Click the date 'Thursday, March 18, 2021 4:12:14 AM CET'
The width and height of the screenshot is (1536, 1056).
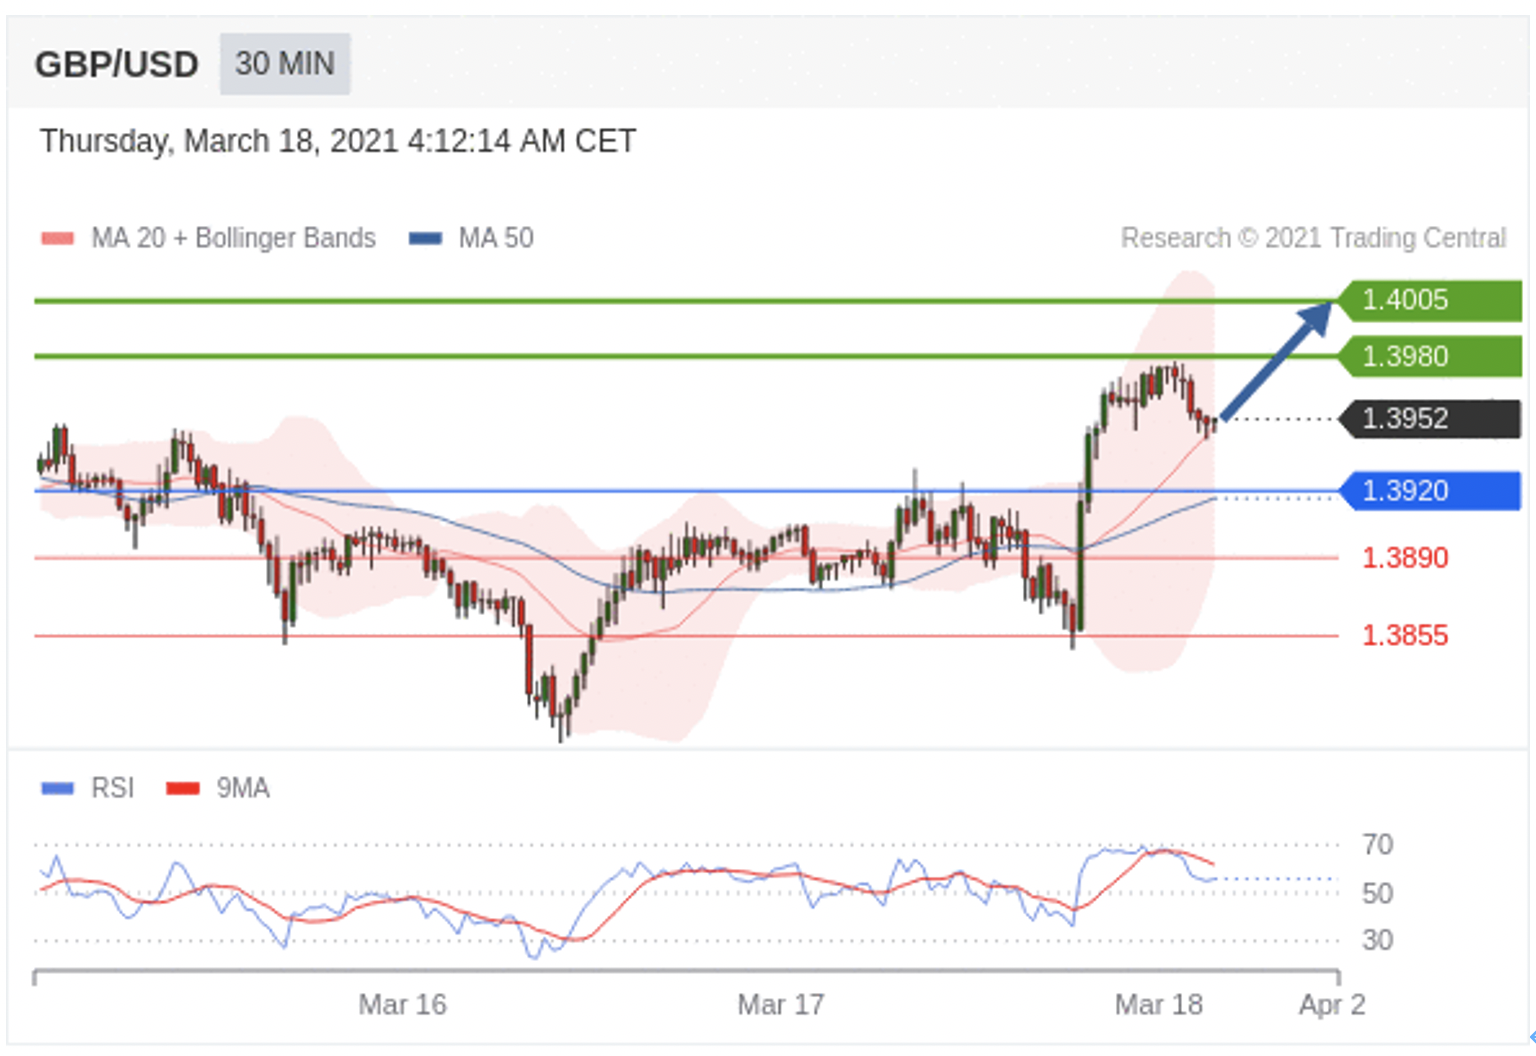338,141
